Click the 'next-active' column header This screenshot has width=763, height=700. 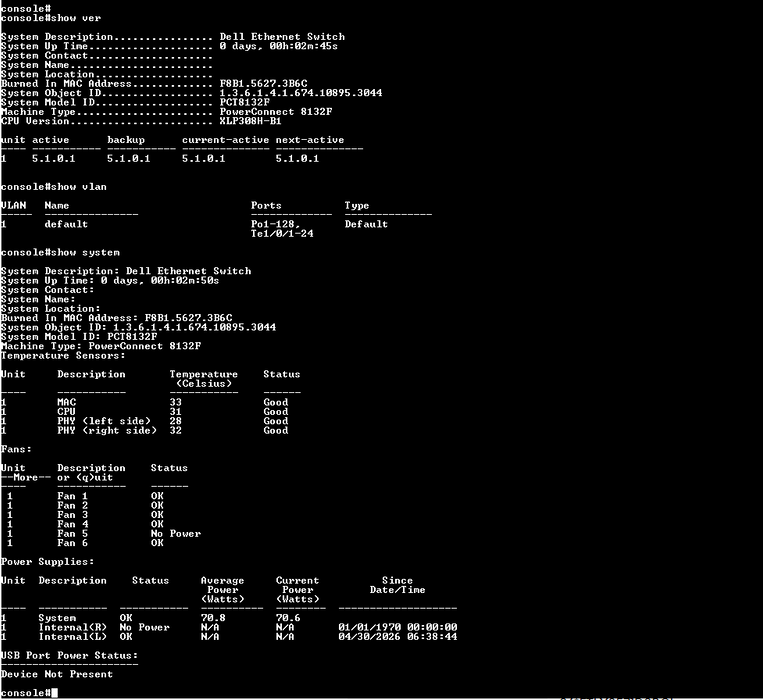310,140
